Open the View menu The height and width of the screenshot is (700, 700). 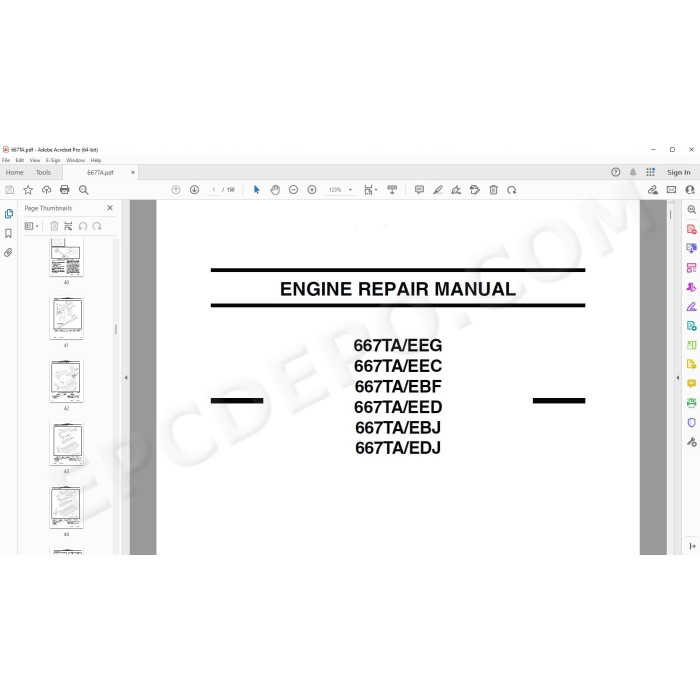click(35, 160)
